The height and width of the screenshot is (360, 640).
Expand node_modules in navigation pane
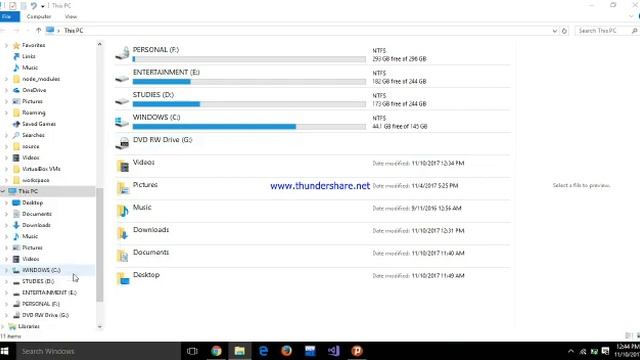point(6,79)
